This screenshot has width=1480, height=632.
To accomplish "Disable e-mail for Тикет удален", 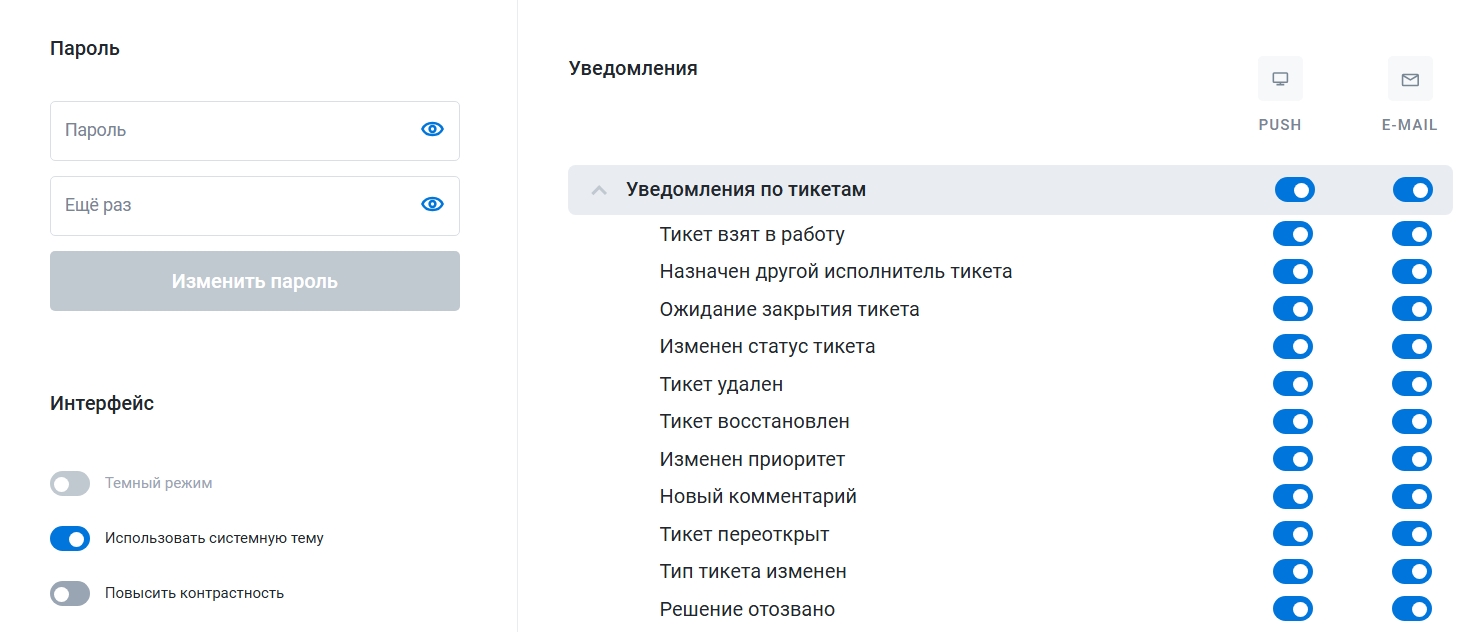I will pyautogui.click(x=1411, y=384).
